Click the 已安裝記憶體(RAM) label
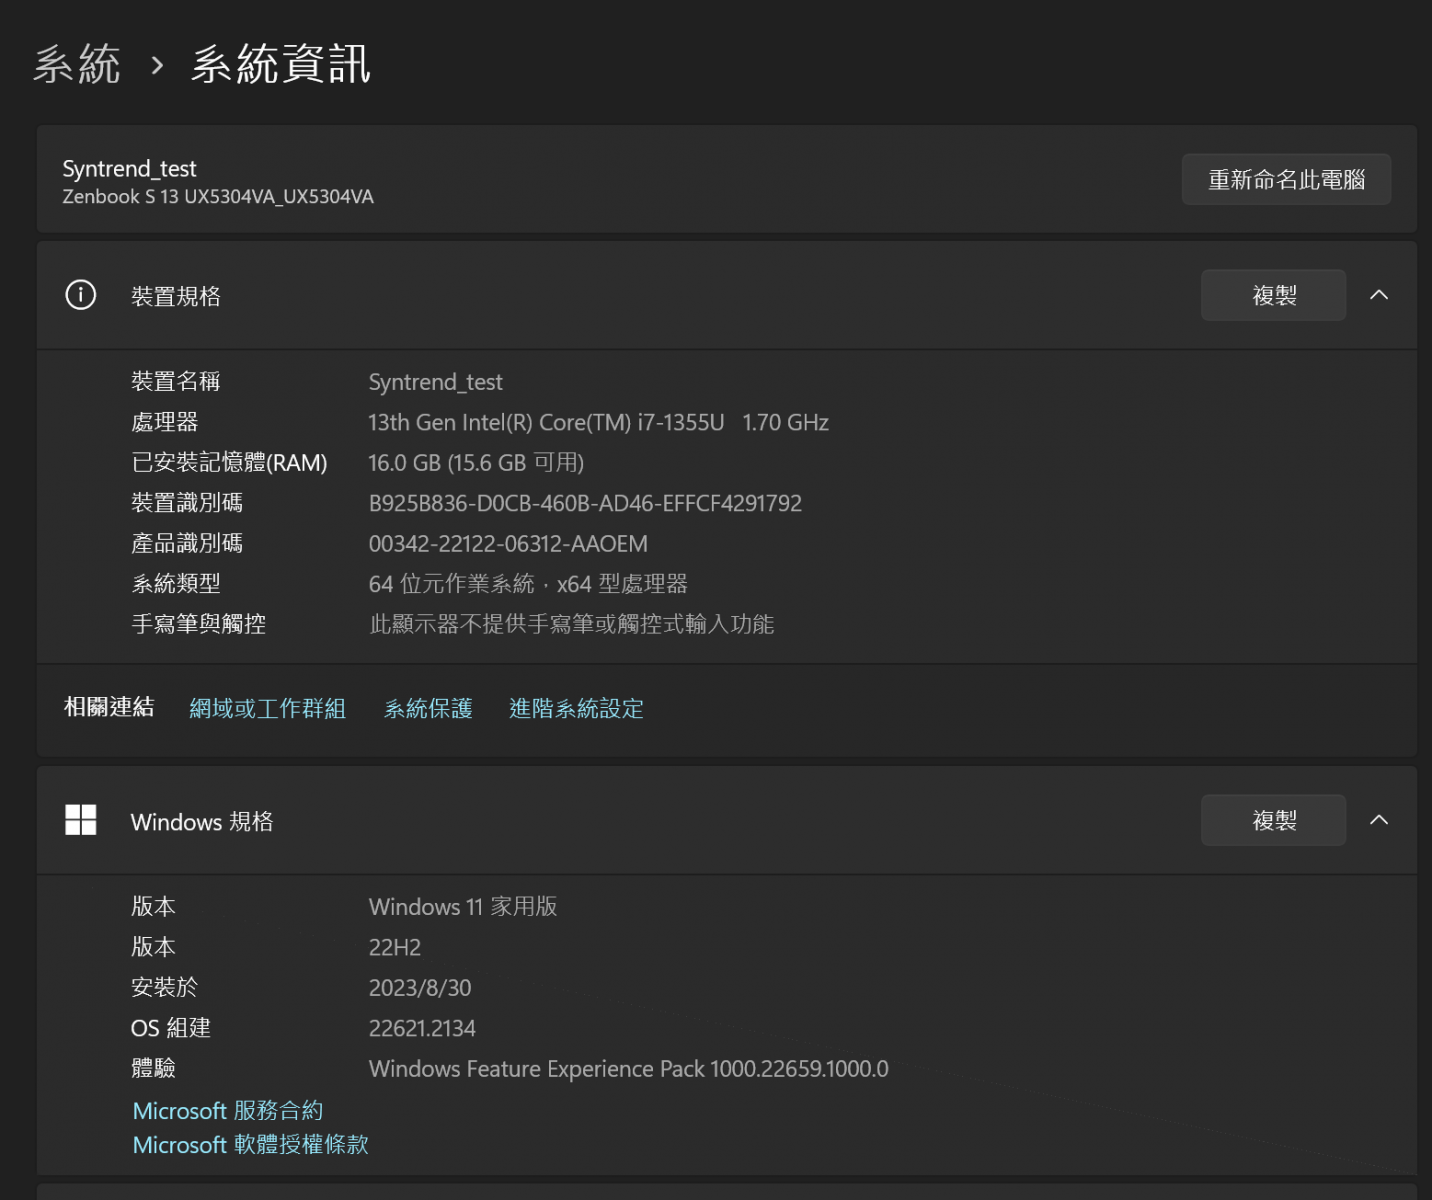Viewport: 1432px width, 1200px height. (229, 463)
